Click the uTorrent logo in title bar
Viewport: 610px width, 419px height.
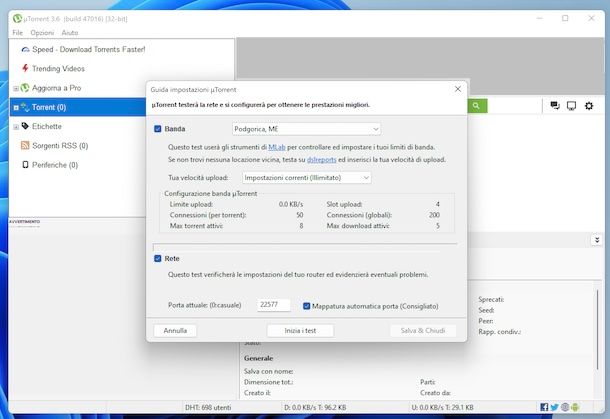point(17,18)
